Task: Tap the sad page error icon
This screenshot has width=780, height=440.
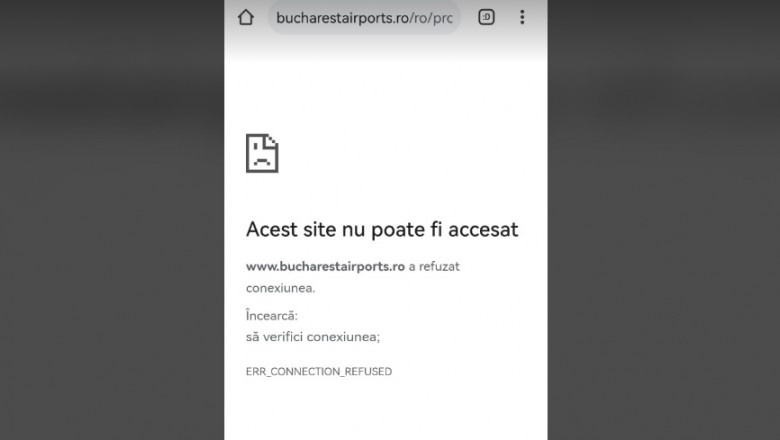Action: [262, 153]
